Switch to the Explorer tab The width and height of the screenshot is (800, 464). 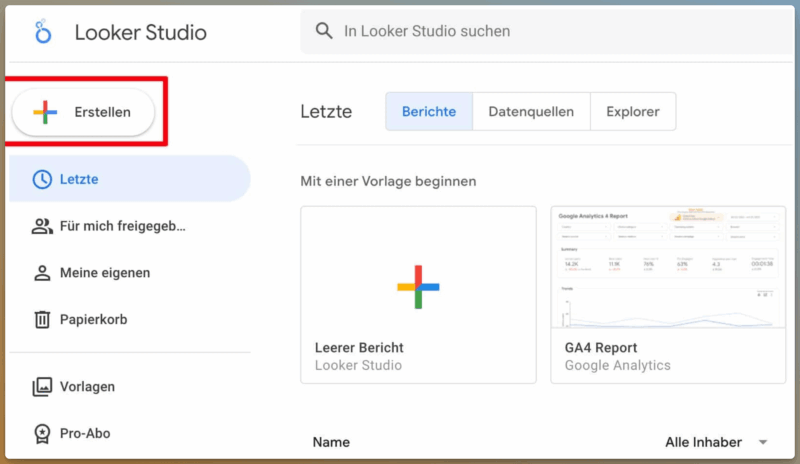633,111
